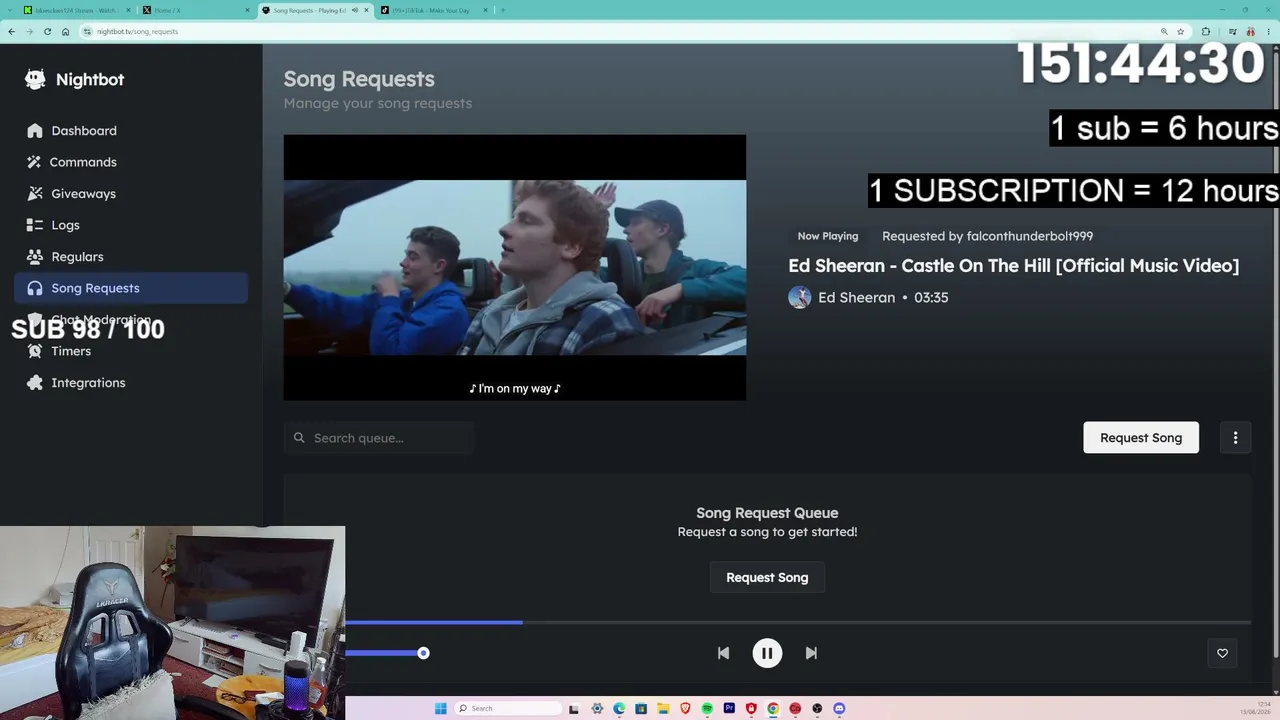Open File Explorer from the taskbar
1280x720 pixels.
click(663, 709)
